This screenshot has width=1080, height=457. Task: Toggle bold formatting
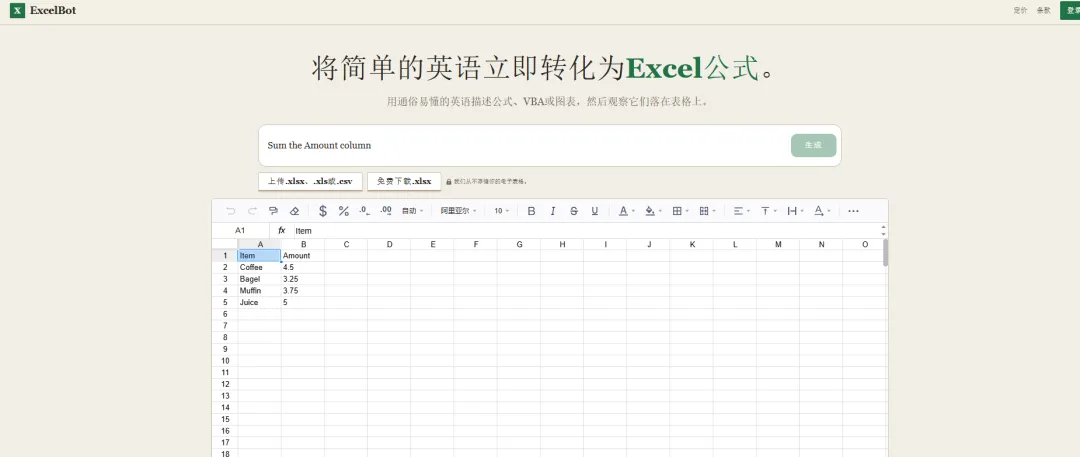coord(531,211)
